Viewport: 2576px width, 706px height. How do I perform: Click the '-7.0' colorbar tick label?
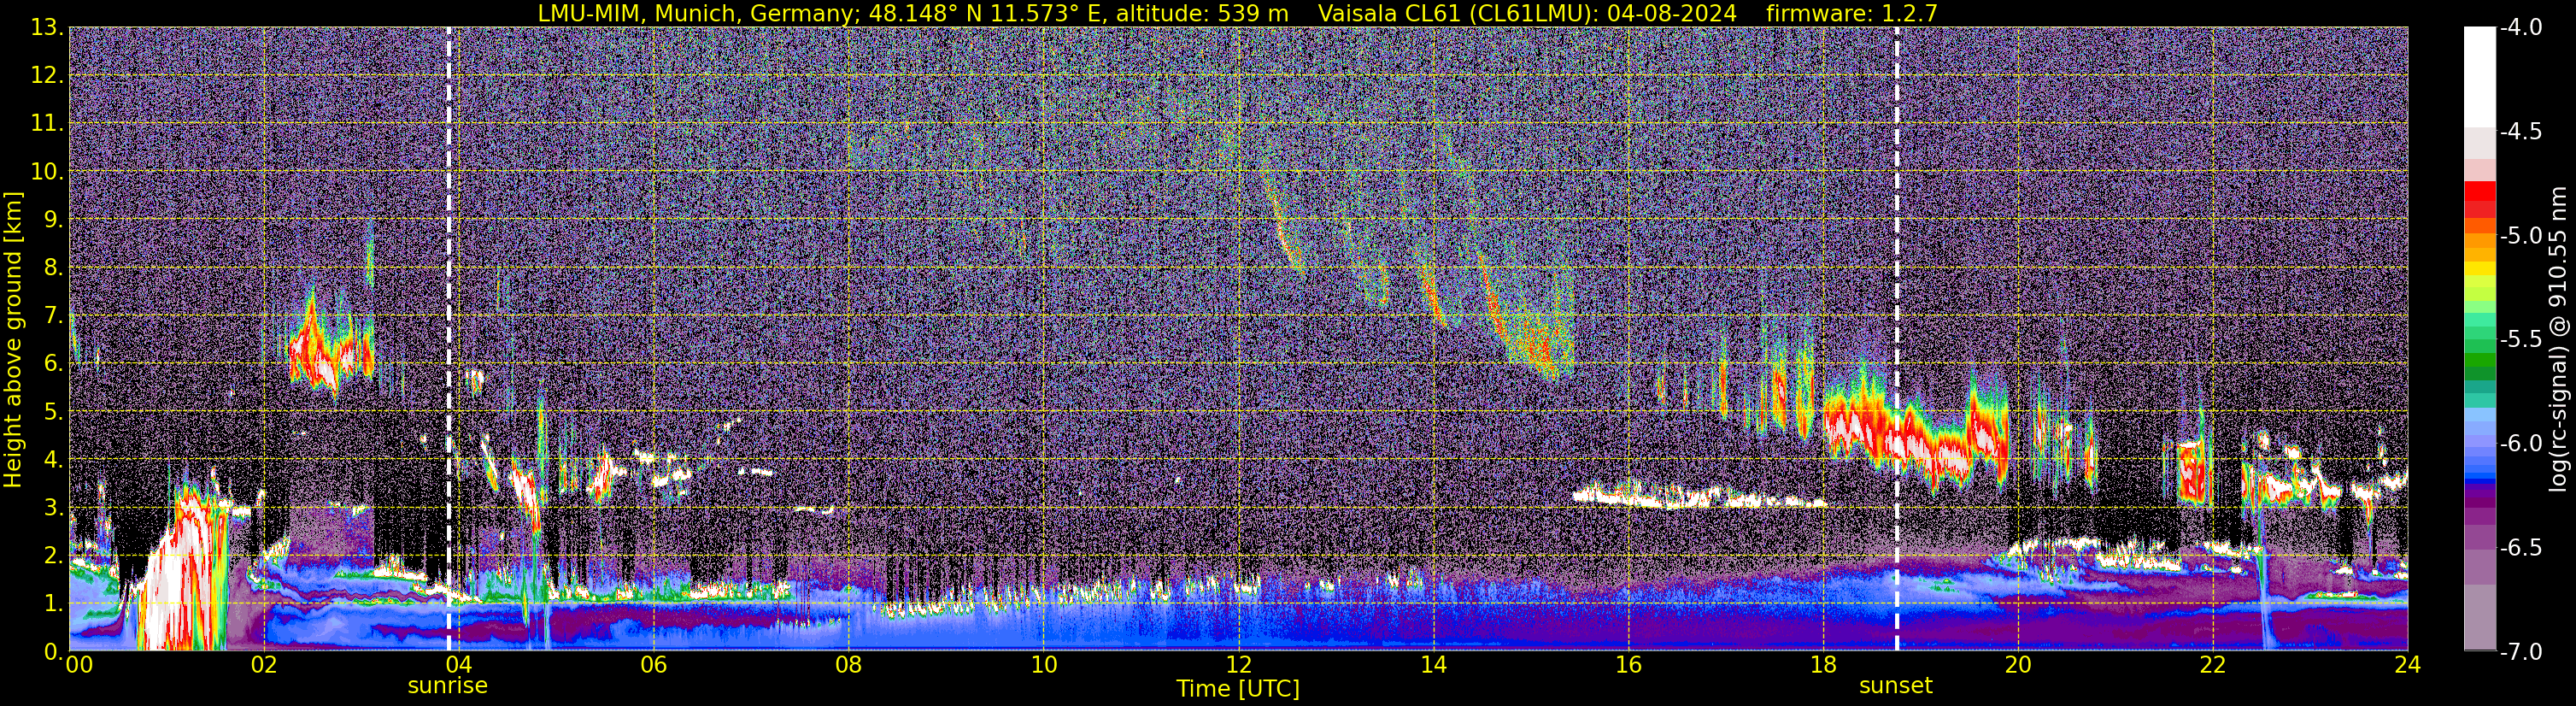[x=2521, y=652]
